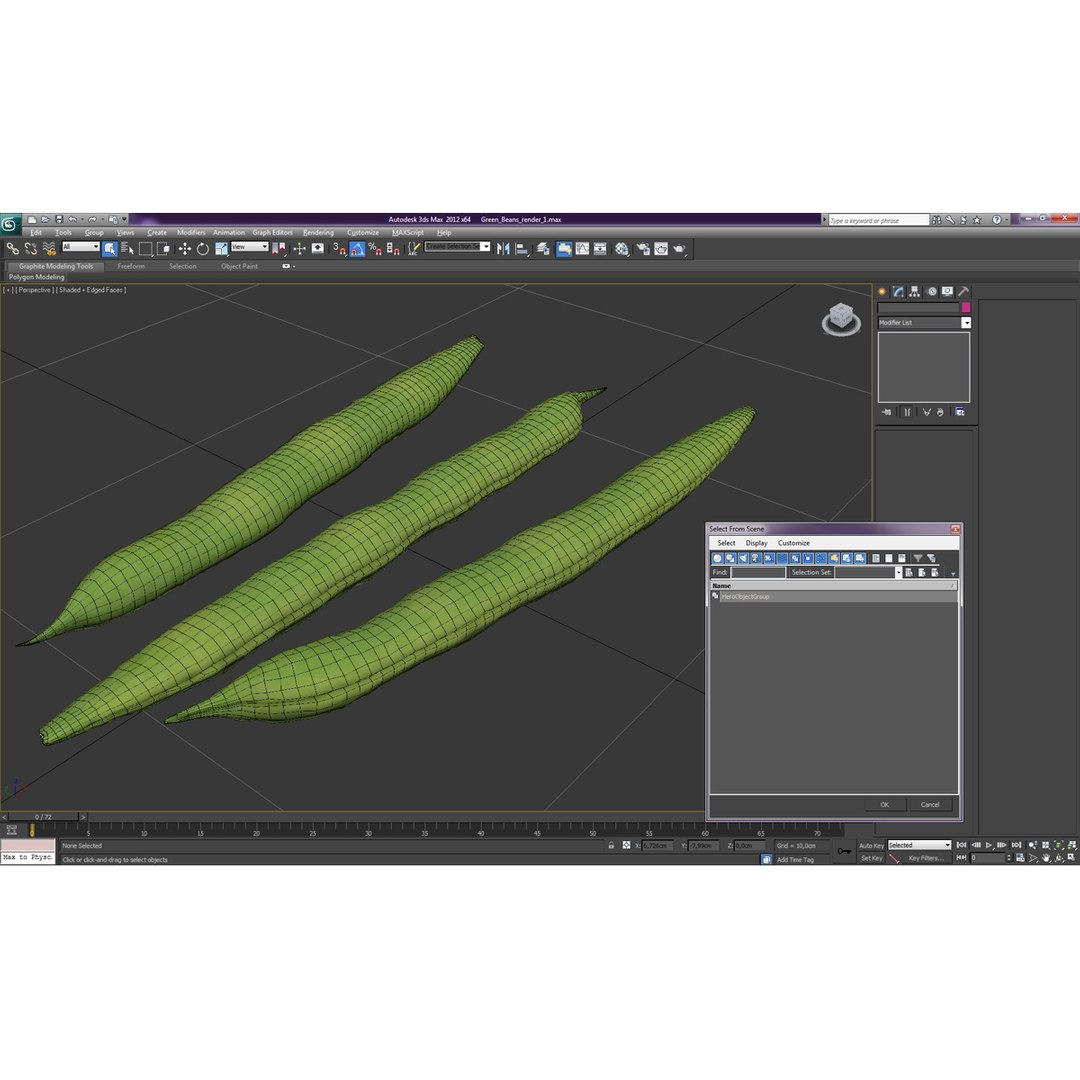Click Render Production teapot icon
1080x1080 pixels.
pos(680,249)
